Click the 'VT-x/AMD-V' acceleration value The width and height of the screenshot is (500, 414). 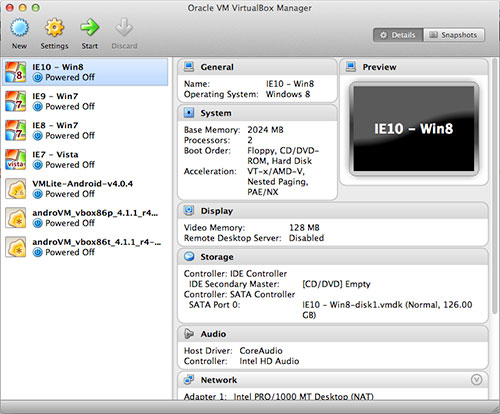tap(276, 171)
